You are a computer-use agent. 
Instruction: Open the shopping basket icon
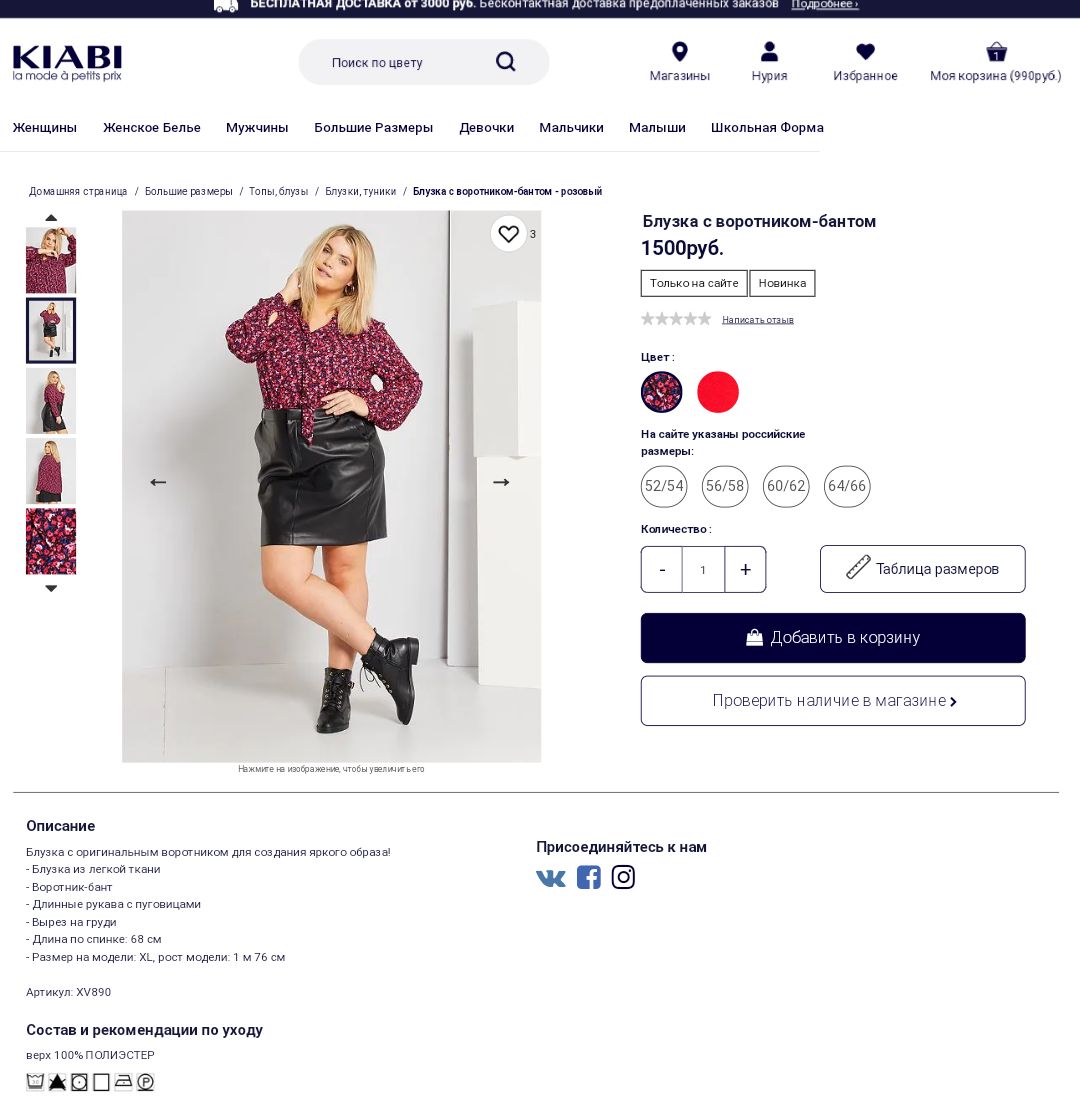click(996, 51)
